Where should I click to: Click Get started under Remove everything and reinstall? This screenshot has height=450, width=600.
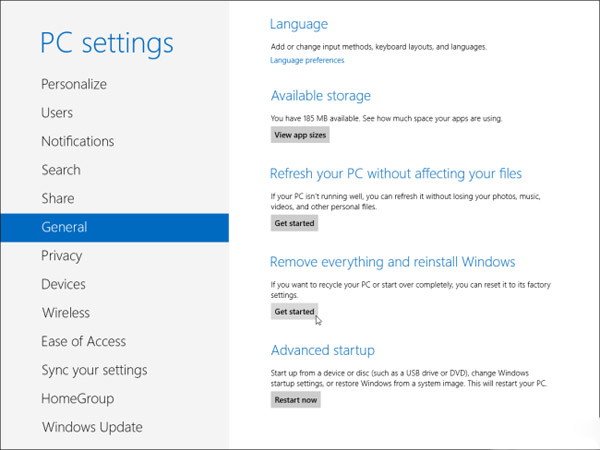click(x=294, y=312)
